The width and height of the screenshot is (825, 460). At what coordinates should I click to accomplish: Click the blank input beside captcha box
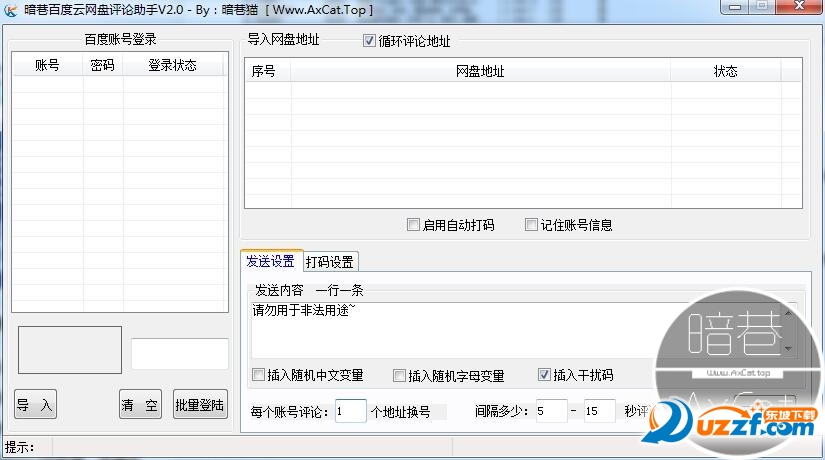pos(179,354)
